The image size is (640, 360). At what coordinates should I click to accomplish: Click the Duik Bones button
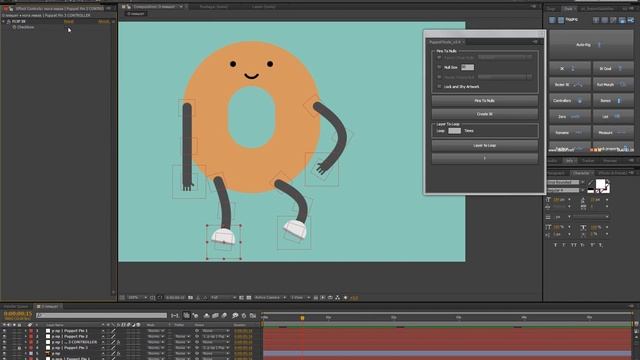point(613,100)
